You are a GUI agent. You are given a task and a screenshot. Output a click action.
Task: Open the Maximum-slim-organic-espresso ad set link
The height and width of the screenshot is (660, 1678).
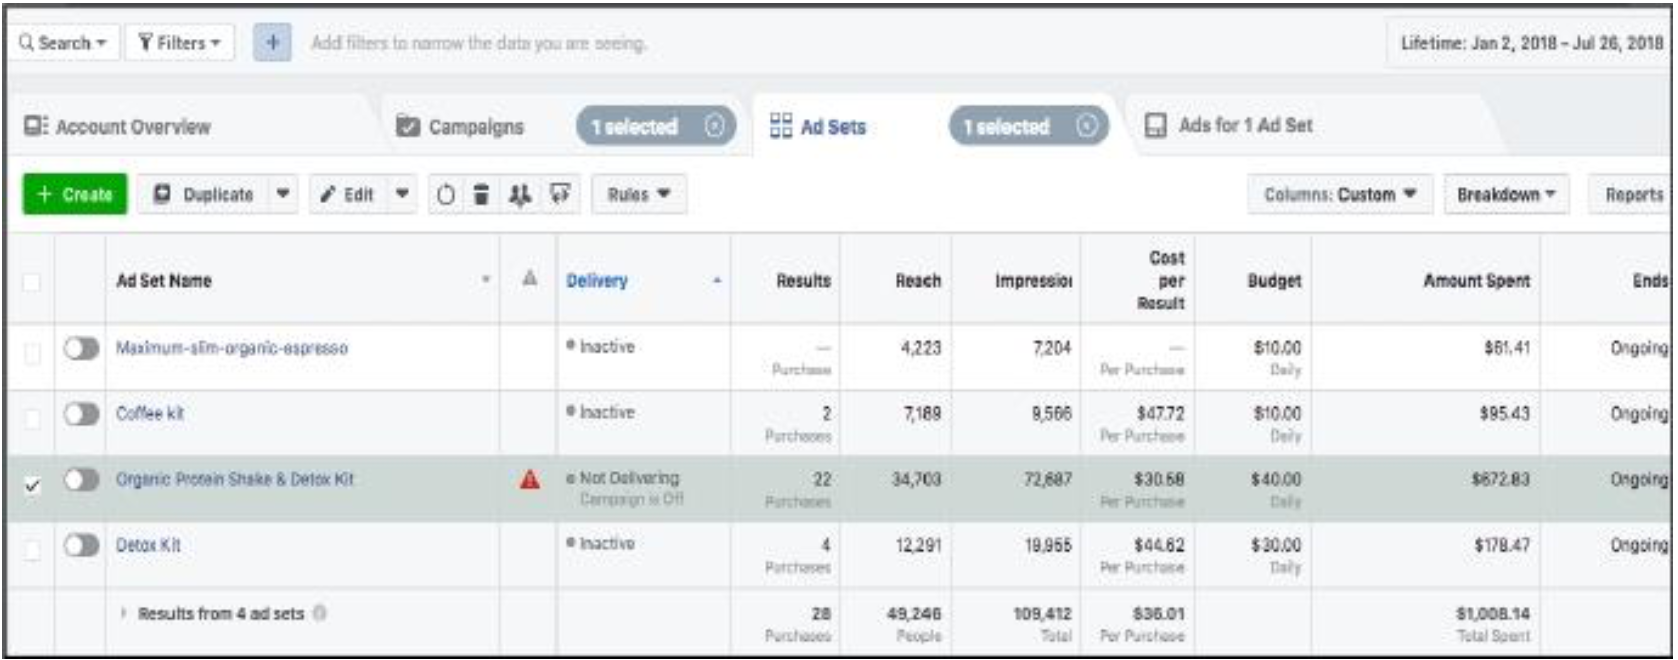[x=232, y=349]
